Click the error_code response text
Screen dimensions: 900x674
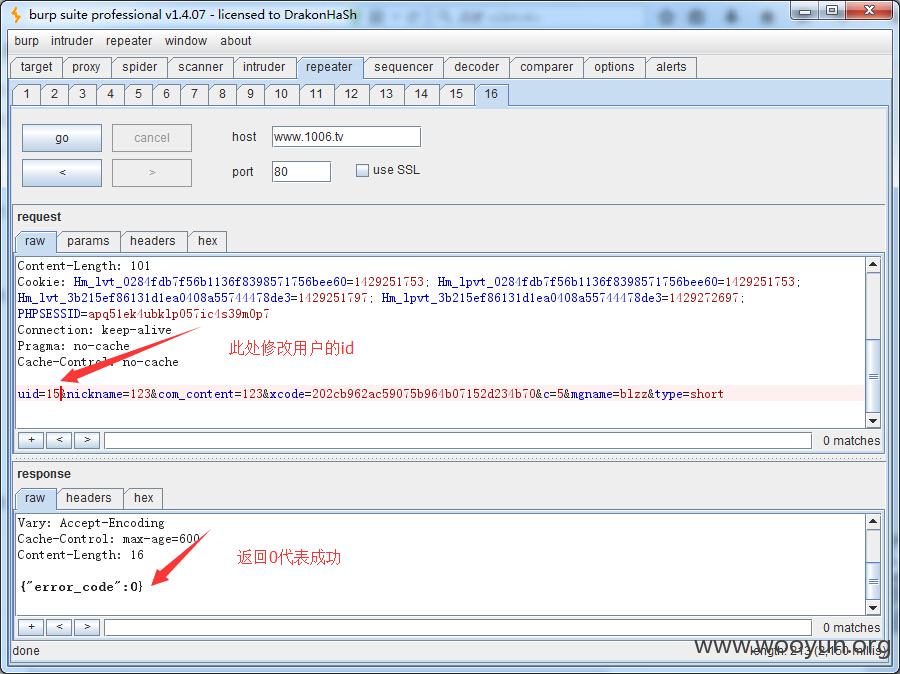pyautogui.click(x=82, y=587)
